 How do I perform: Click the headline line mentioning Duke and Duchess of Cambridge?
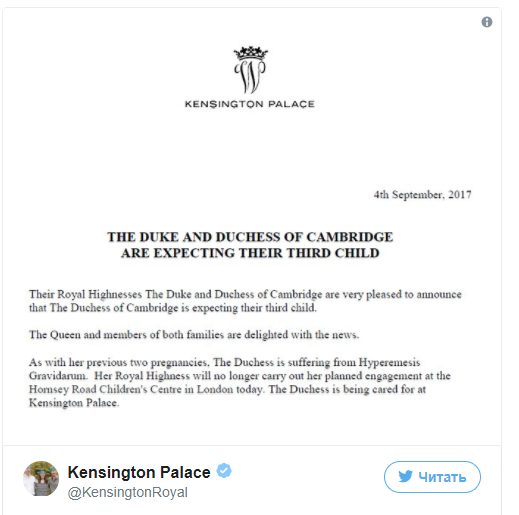(x=250, y=237)
